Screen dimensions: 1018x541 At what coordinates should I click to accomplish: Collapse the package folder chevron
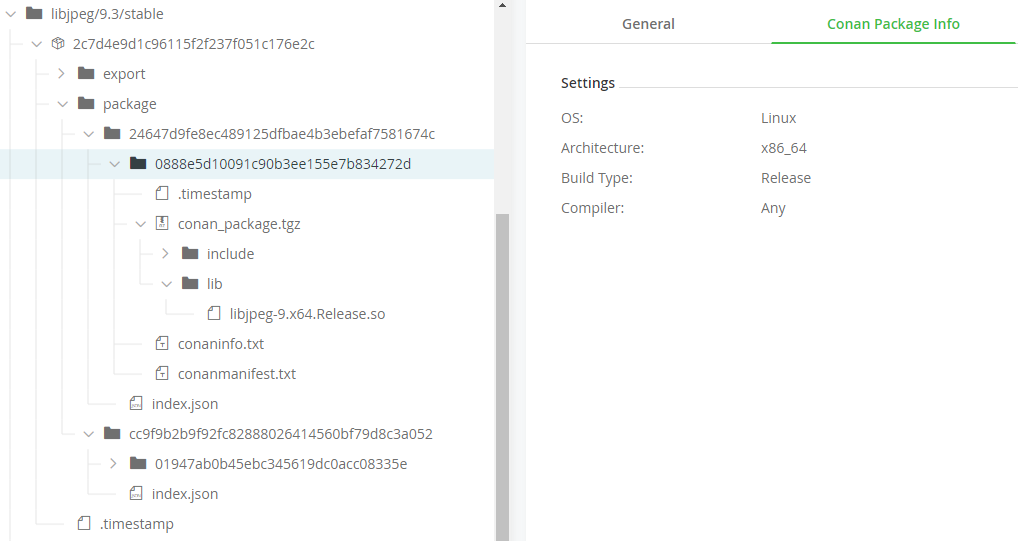tap(63, 103)
